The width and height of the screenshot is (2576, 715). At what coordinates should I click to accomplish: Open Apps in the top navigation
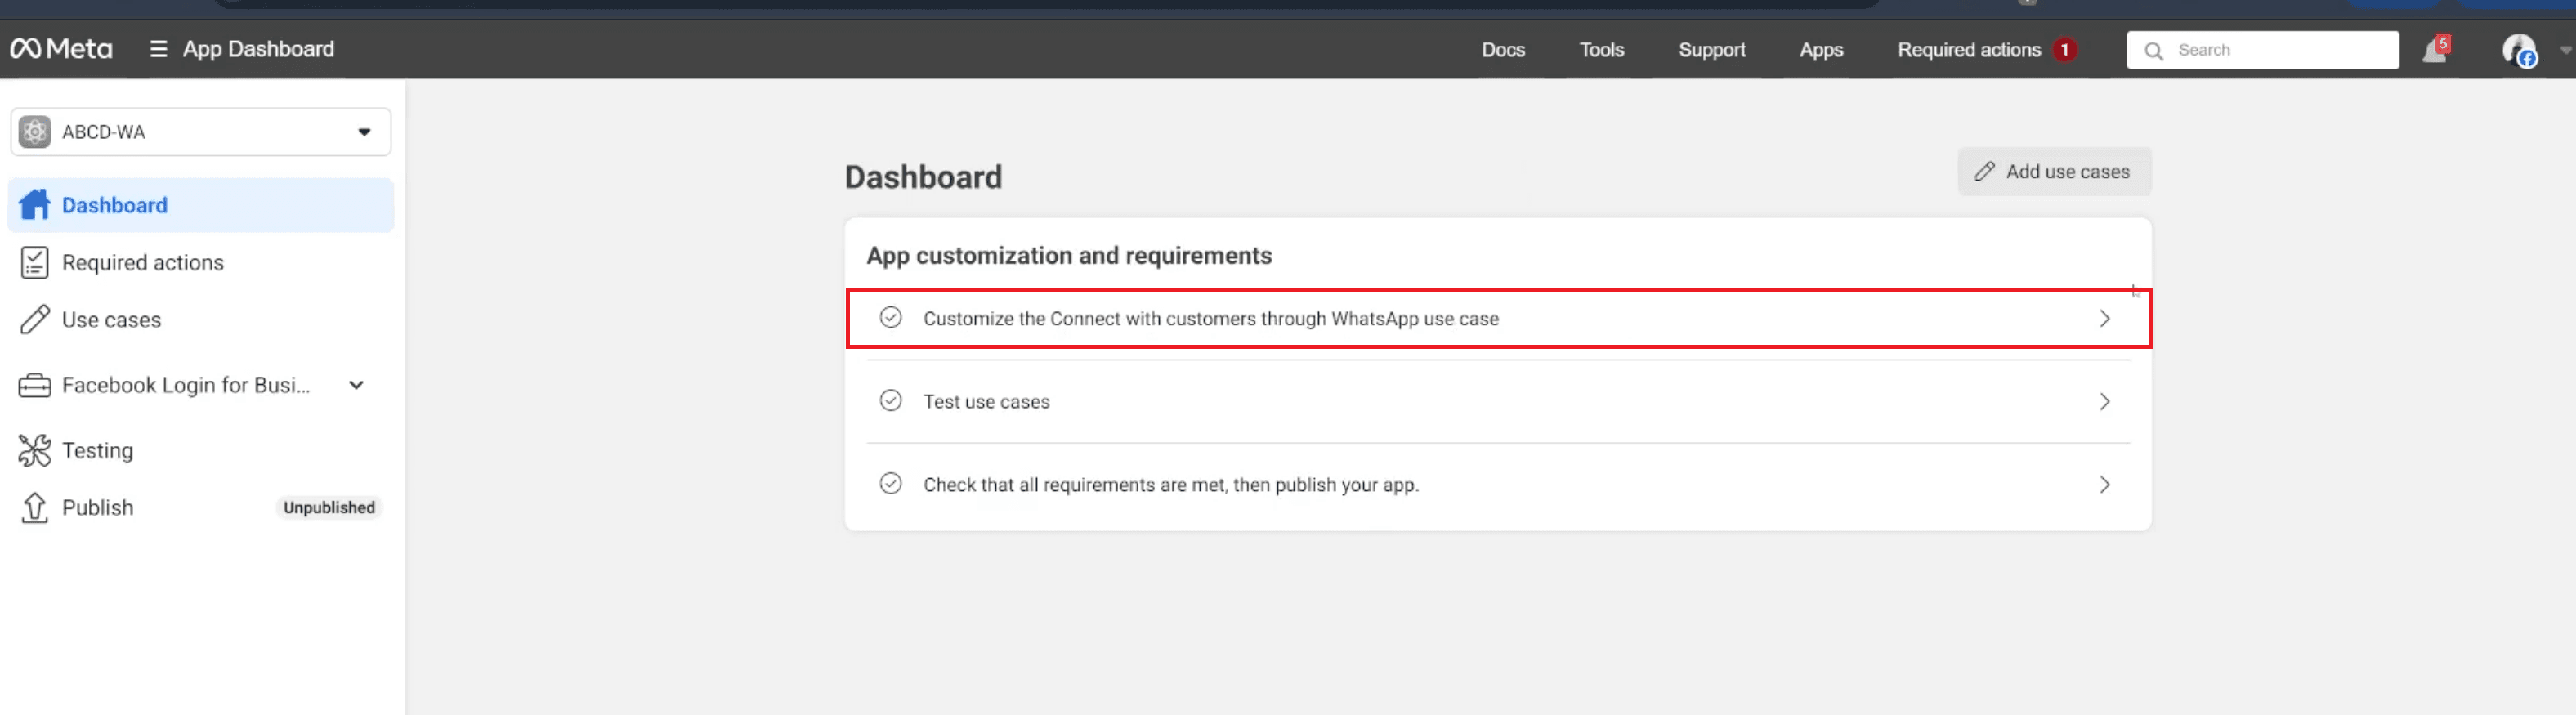point(1820,50)
